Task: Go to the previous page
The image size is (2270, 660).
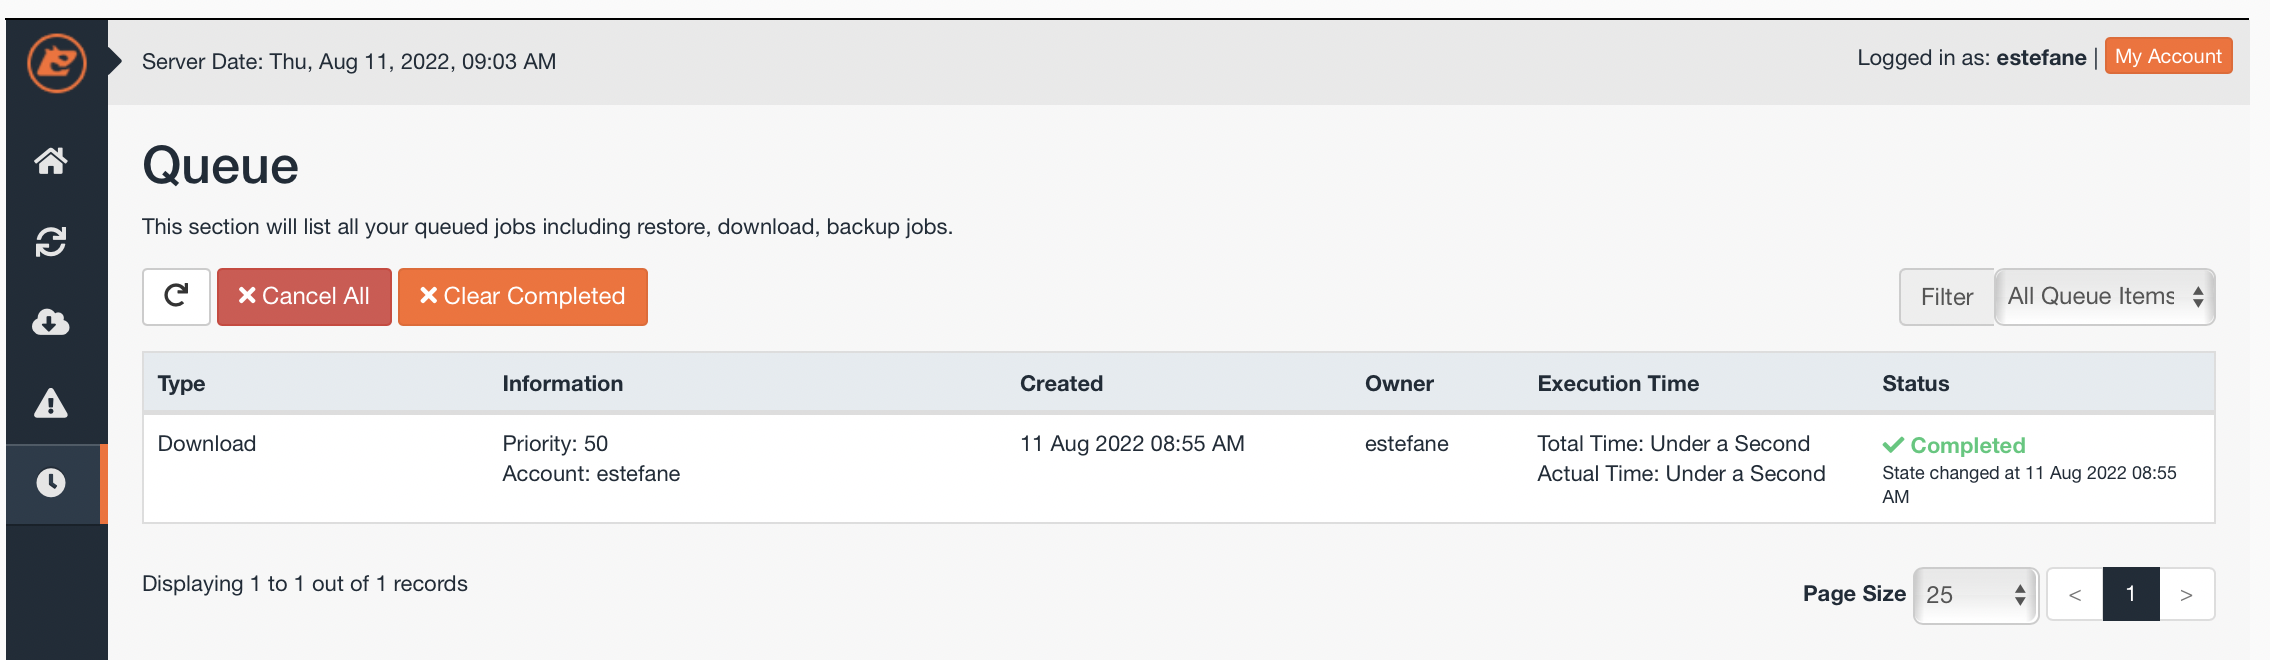Action: point(2075,594)
